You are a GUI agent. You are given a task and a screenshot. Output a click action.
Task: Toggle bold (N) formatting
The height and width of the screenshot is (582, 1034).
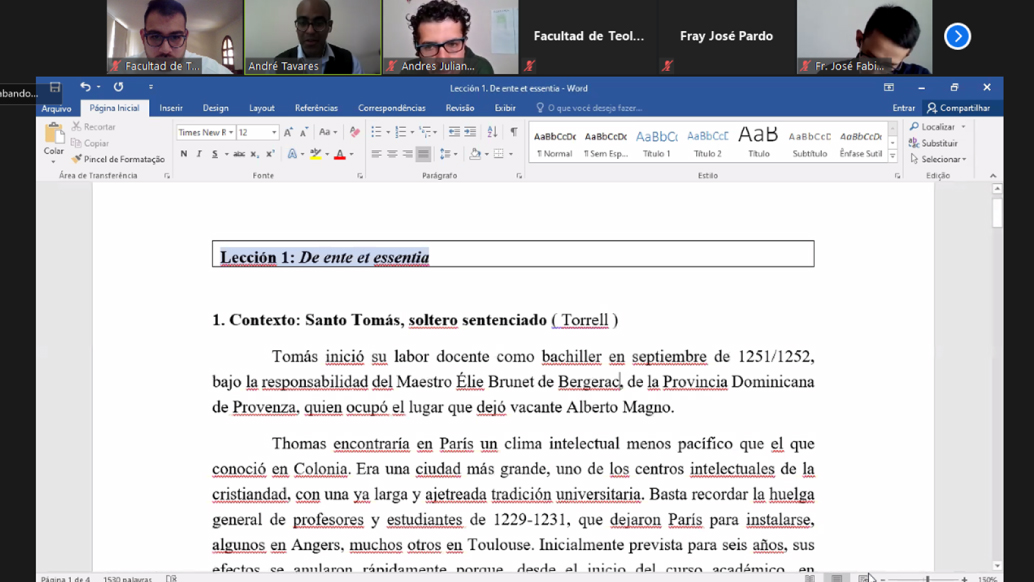pos(183,154)
